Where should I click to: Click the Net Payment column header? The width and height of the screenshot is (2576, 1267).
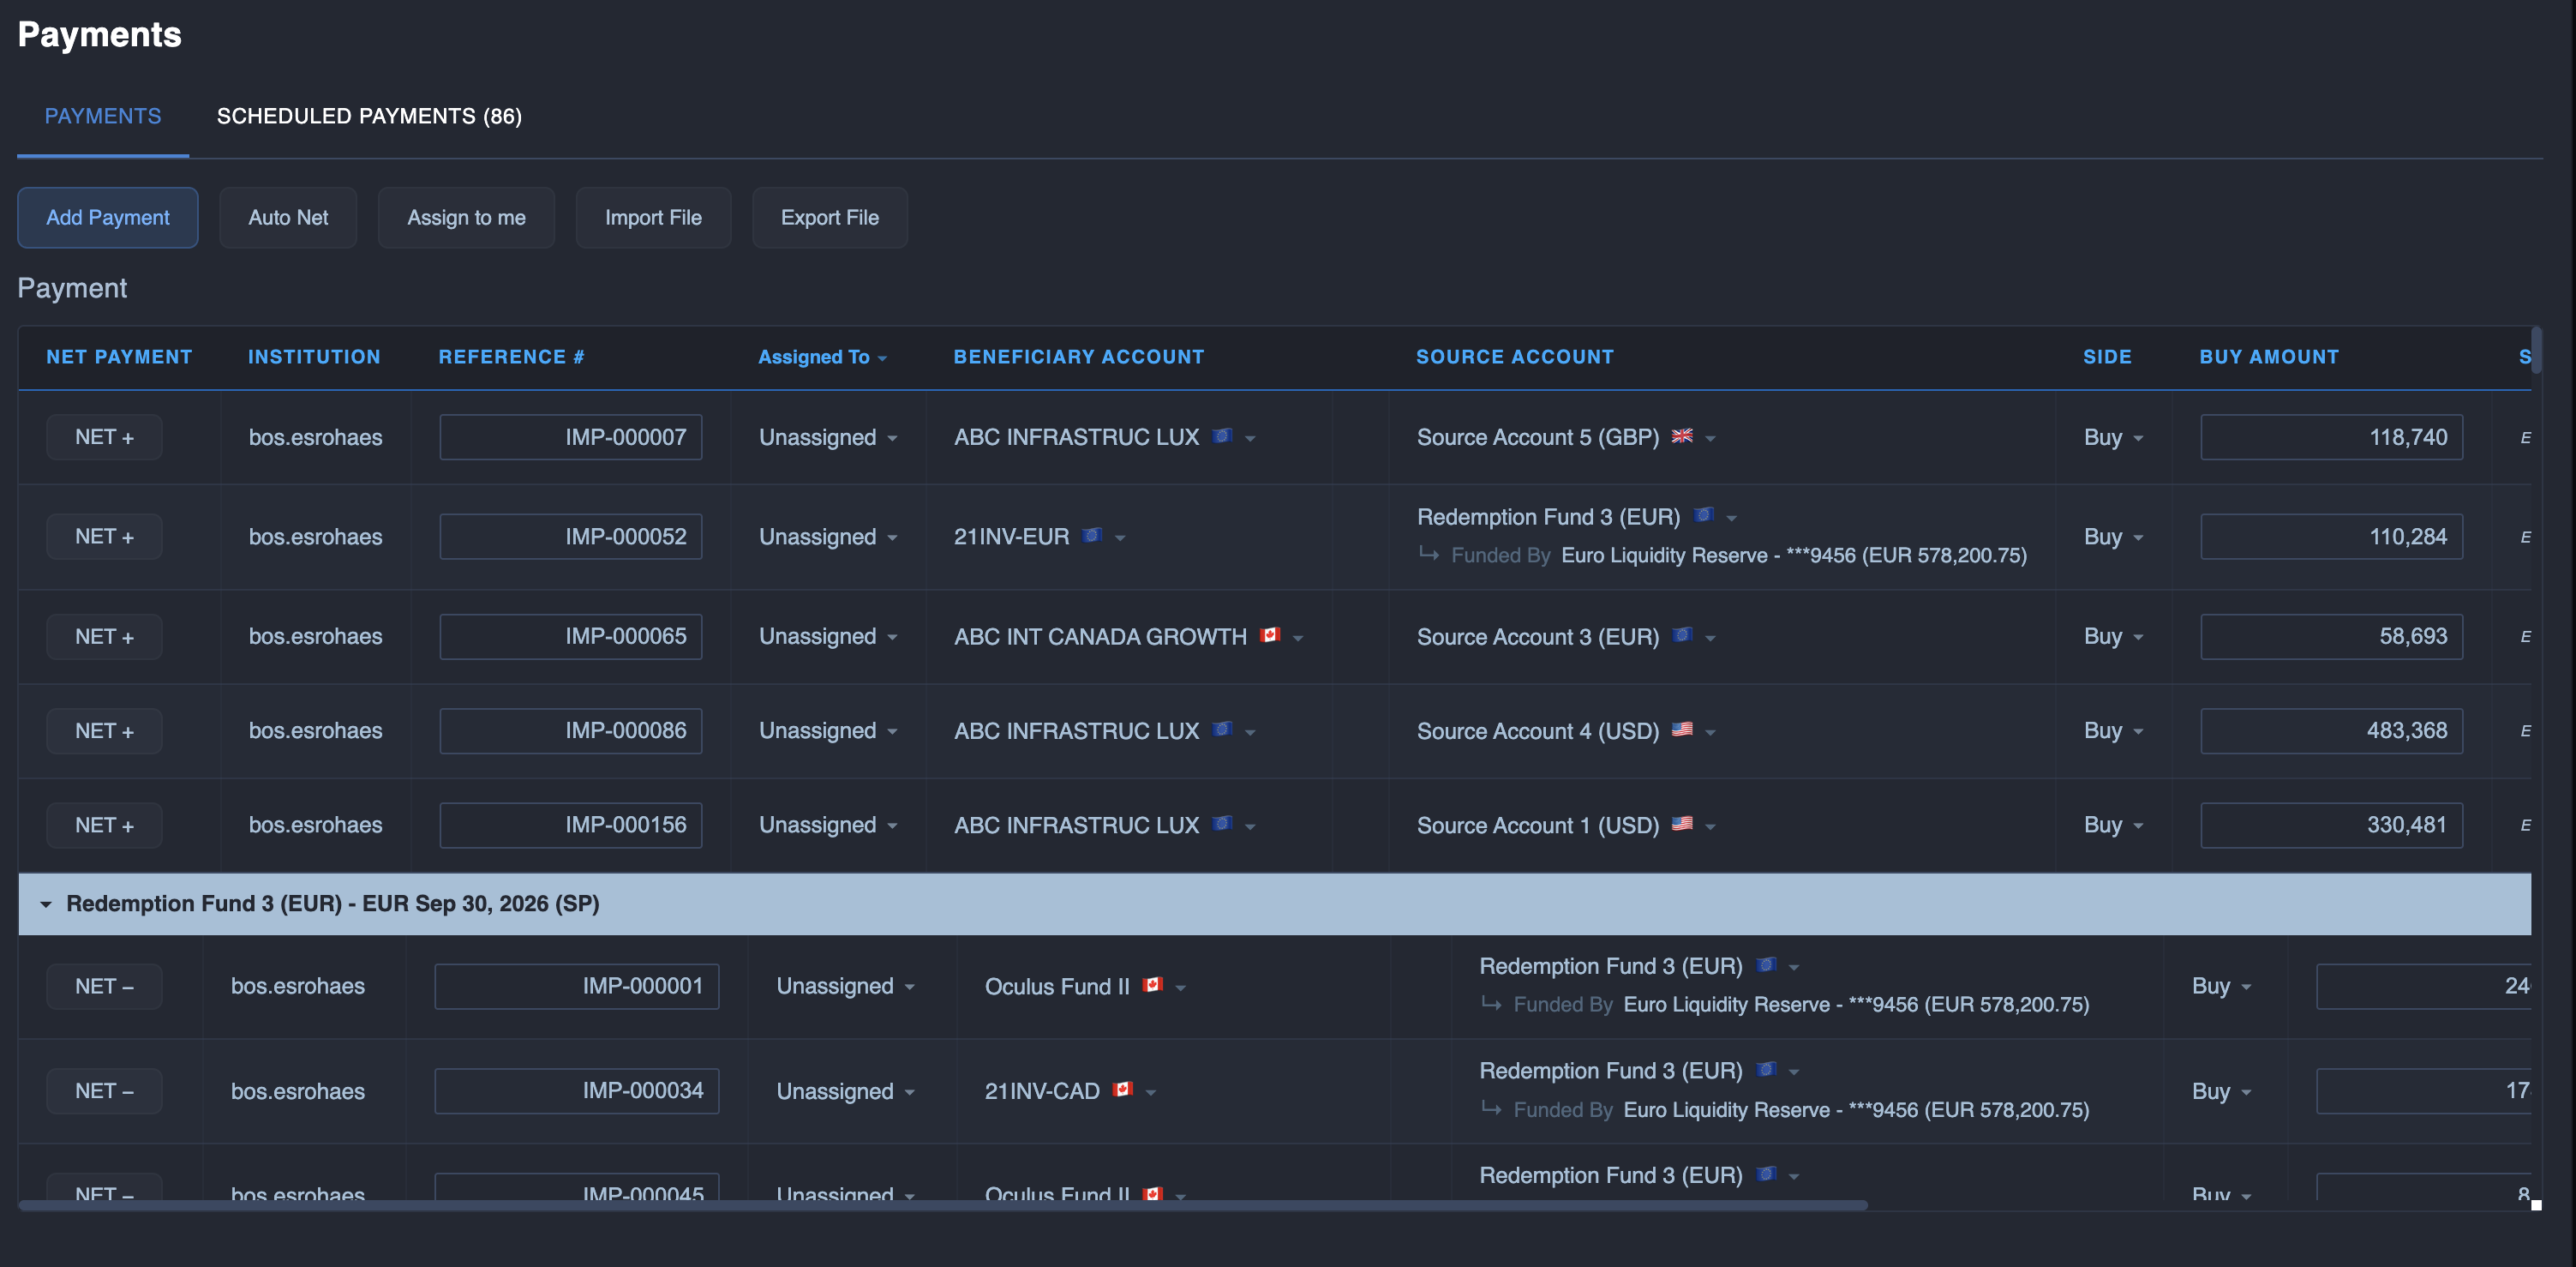tap(119, 357)
